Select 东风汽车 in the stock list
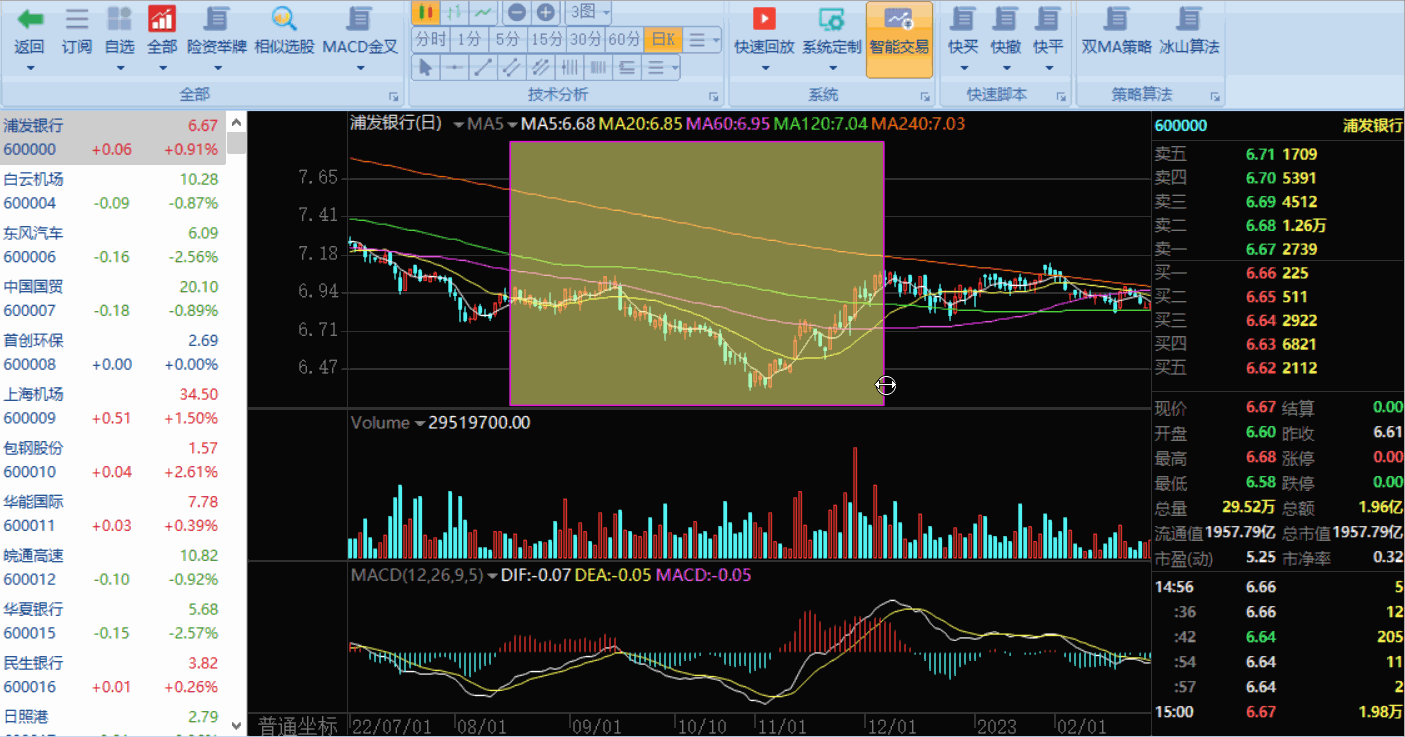1405x737 pixels. click(x=113, y=245)
